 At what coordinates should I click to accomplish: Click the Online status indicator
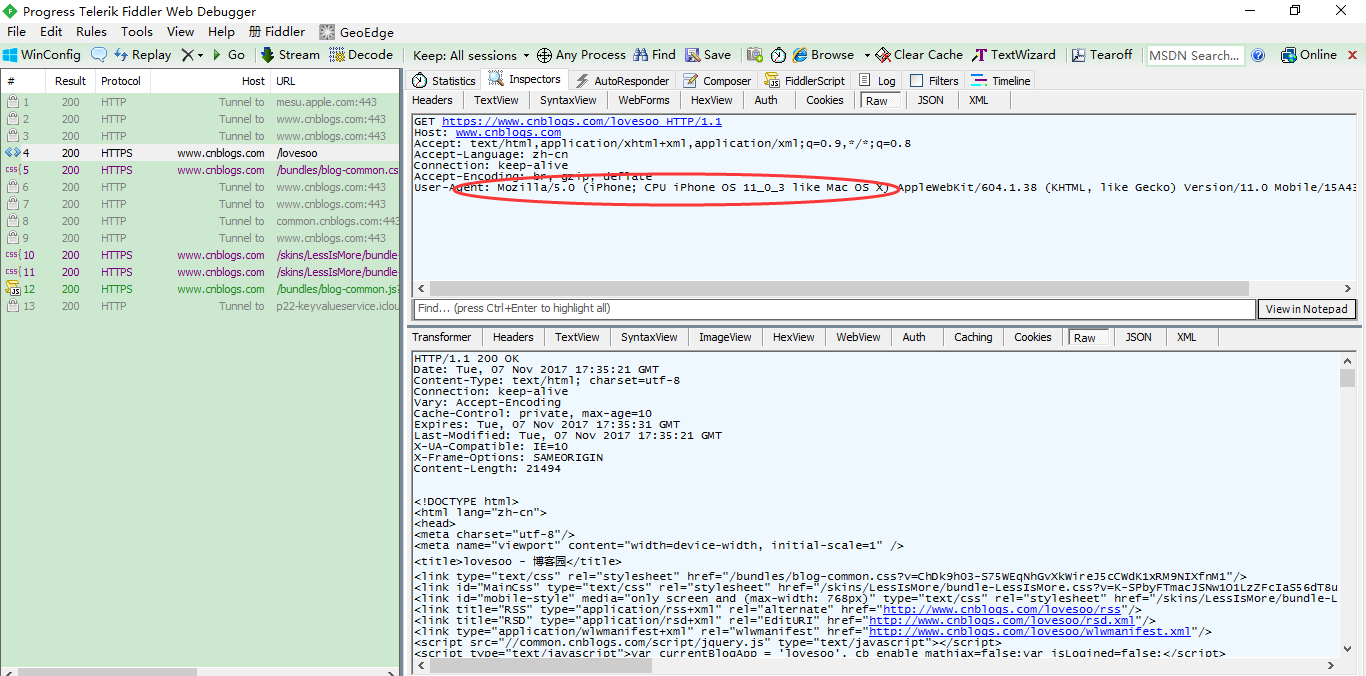click(x=1308, y=55)
